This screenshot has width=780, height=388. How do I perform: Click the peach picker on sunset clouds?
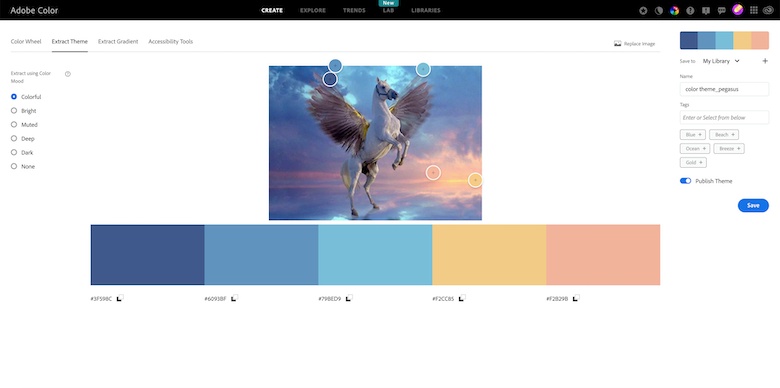tap(433, 173)
